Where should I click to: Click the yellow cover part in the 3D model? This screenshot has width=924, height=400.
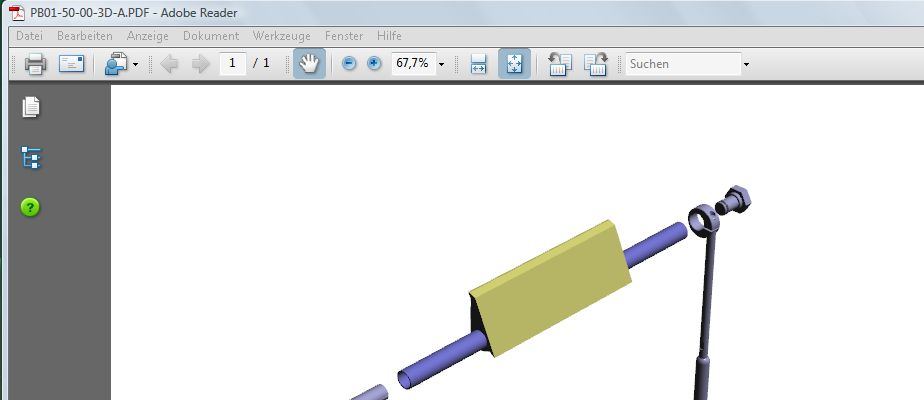(x=551, y=289)
